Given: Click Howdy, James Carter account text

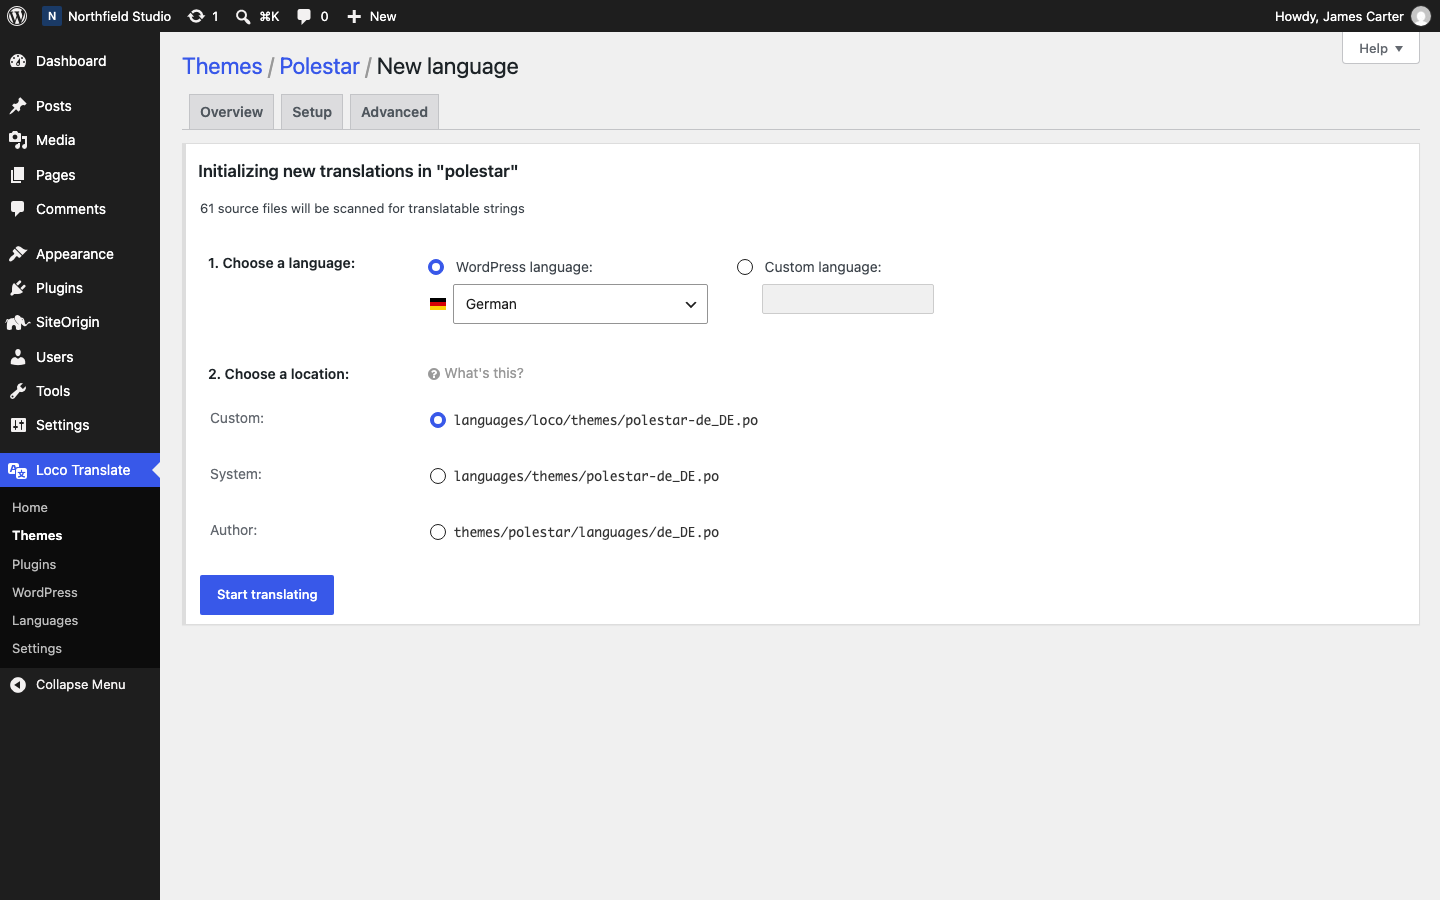Looking at the screenshot, I should point(1339,16).
